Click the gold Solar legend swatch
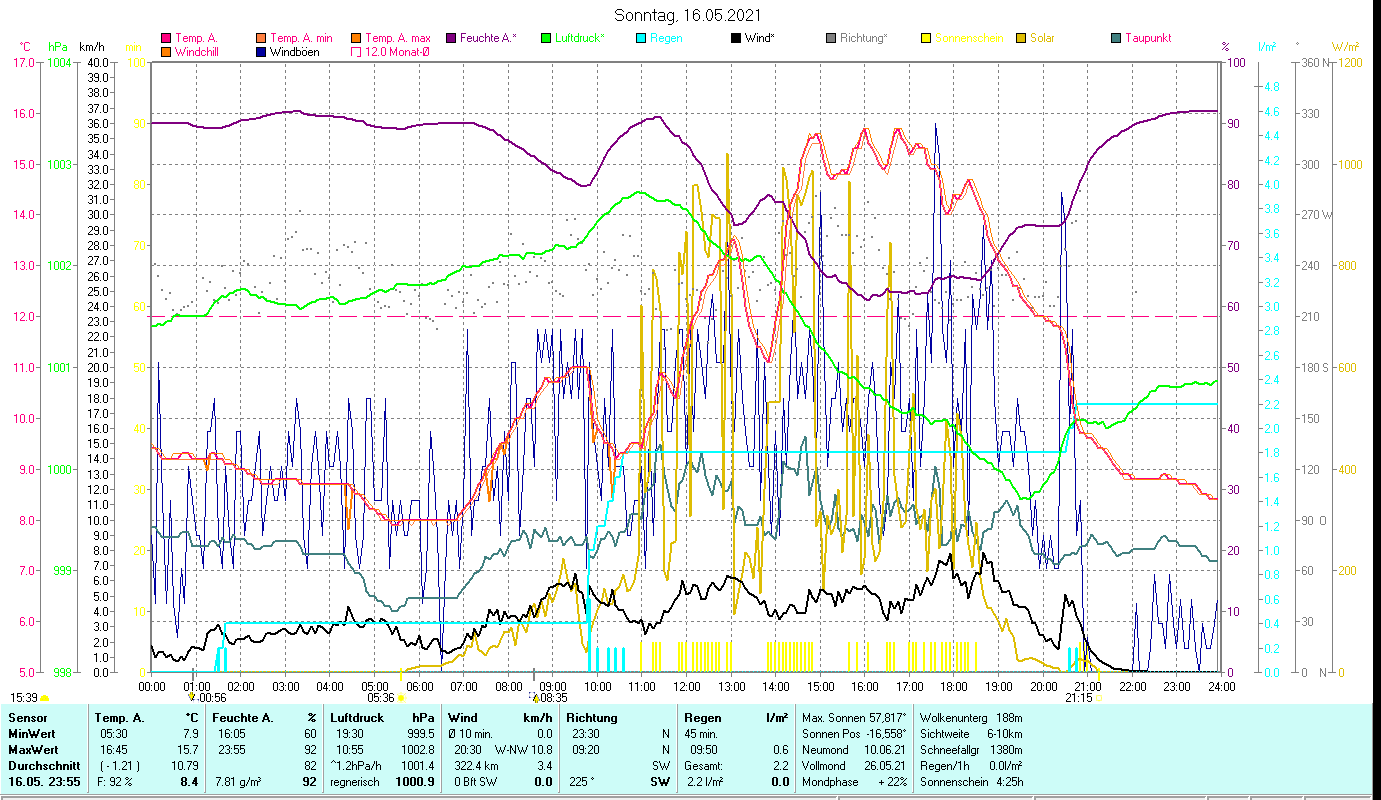This screenshot has height=800, width=1381. [x=1021, y=39]
